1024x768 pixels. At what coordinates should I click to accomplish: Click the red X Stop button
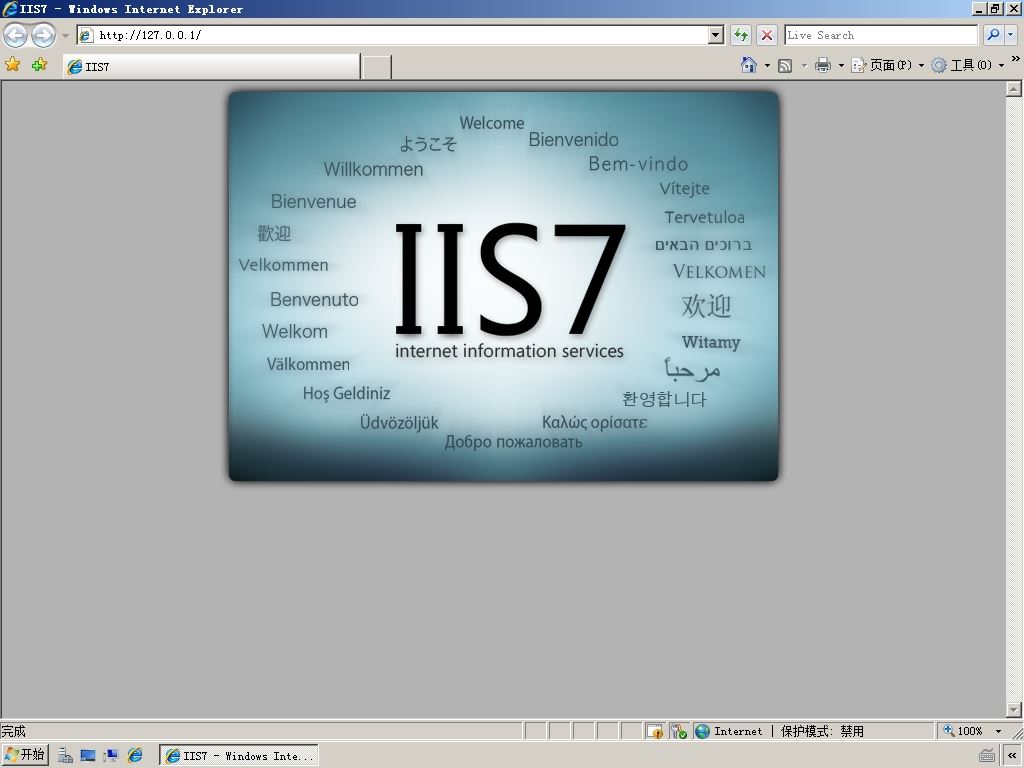pyautogui.click(x=767, y=35)
